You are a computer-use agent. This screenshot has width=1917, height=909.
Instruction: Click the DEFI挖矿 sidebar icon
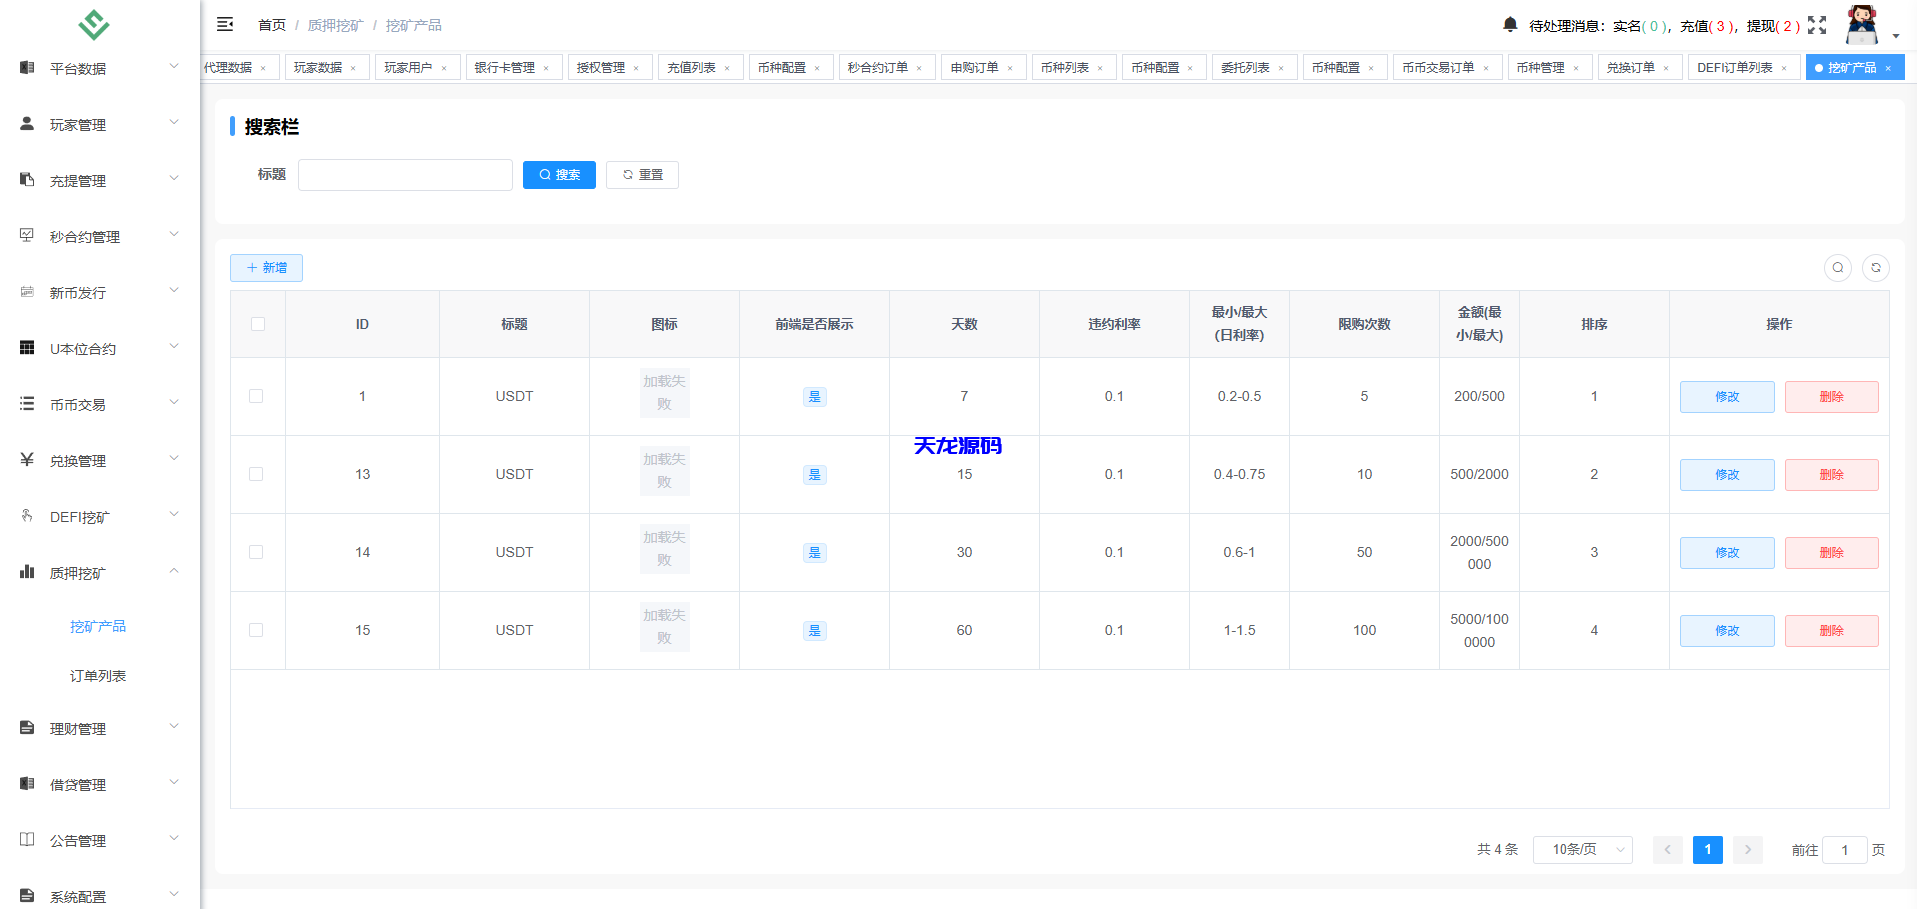(x=26, y=515)
